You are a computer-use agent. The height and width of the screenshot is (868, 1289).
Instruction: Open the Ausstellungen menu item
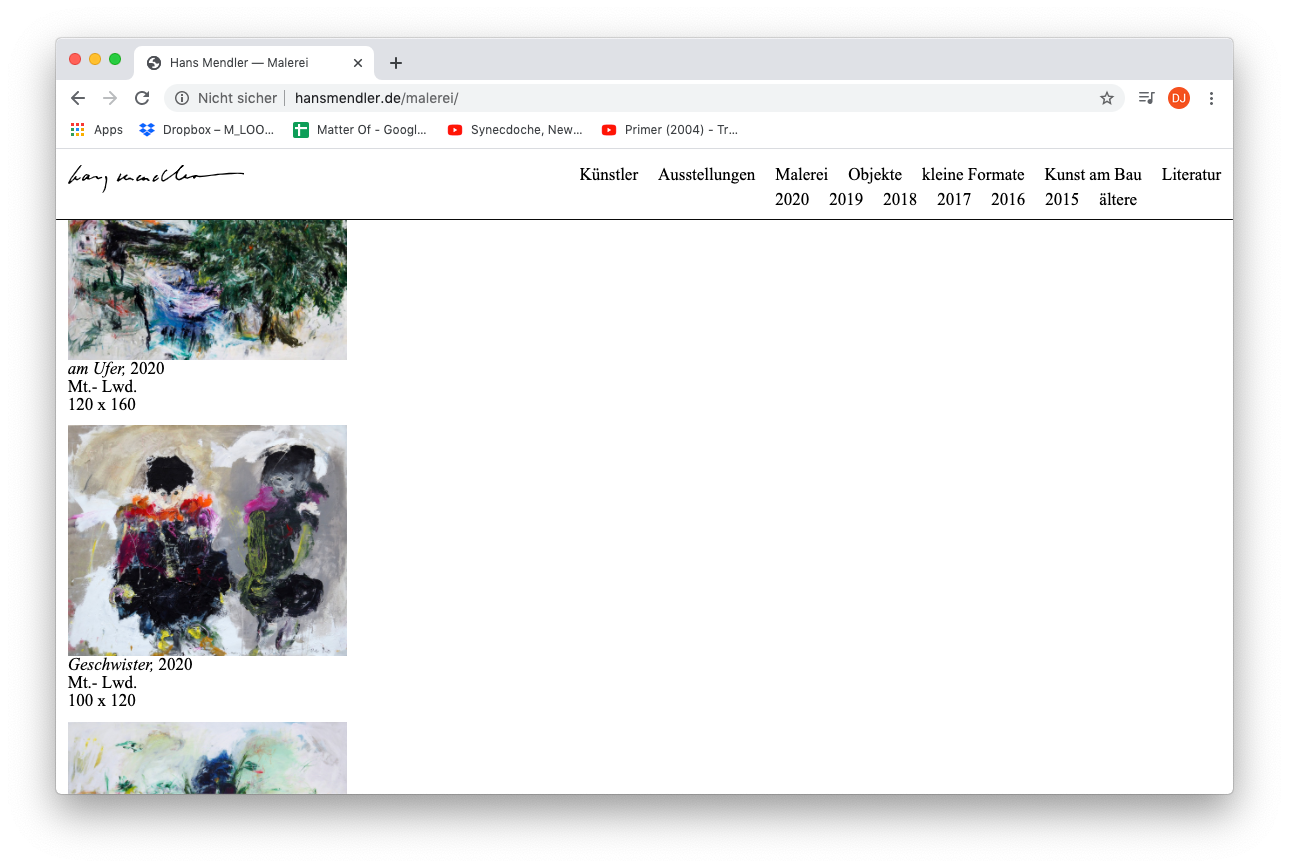[x=706, y=175]
